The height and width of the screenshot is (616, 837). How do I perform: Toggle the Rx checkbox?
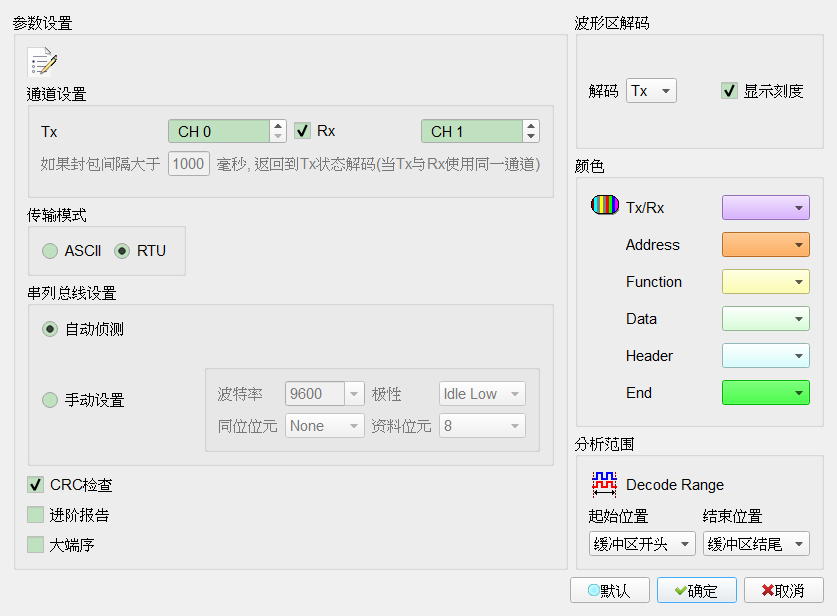(303, 131)
